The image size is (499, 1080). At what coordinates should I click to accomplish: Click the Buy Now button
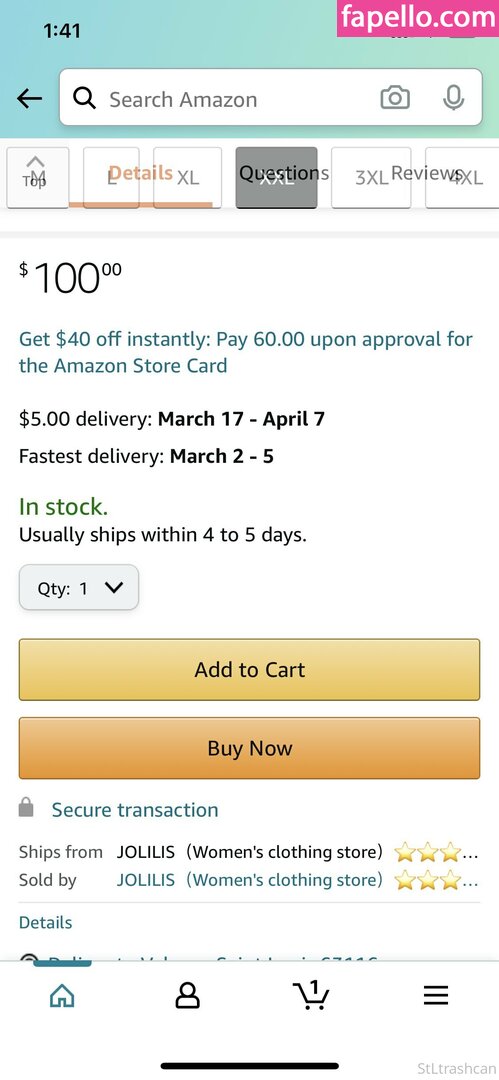[250, 748]
